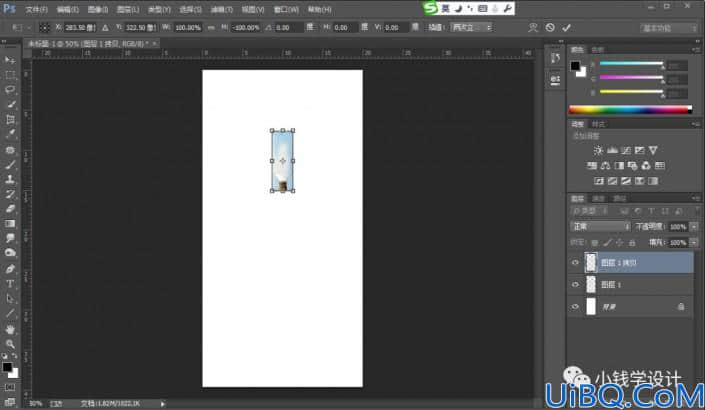The width and height of the screenshot is (705, 410).
Task: Select the Crop tool
Action: 10,119
